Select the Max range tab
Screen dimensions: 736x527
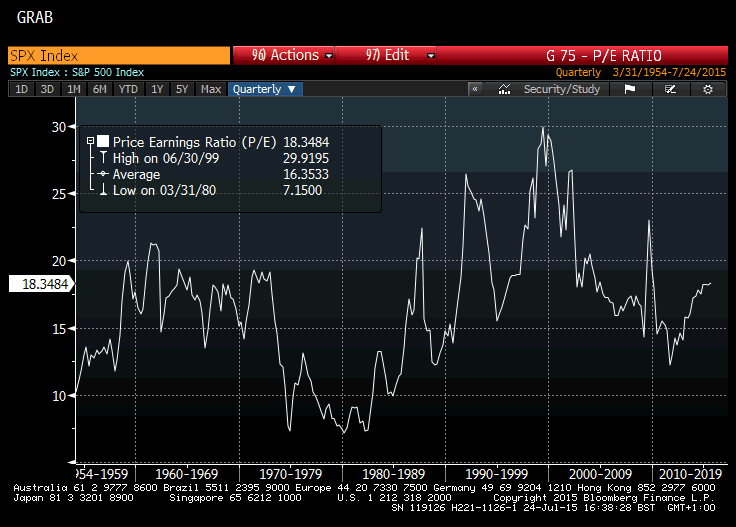tap(211, 89)
